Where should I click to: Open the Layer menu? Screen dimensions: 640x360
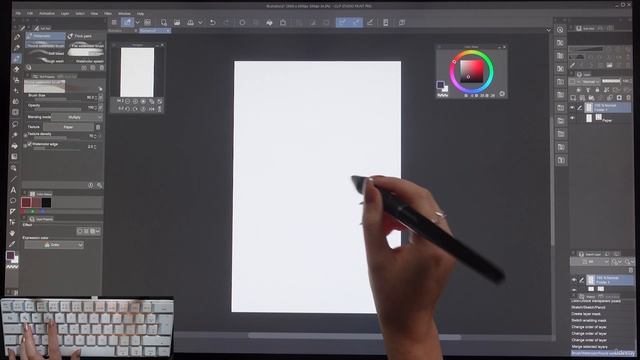click(65, 13)
